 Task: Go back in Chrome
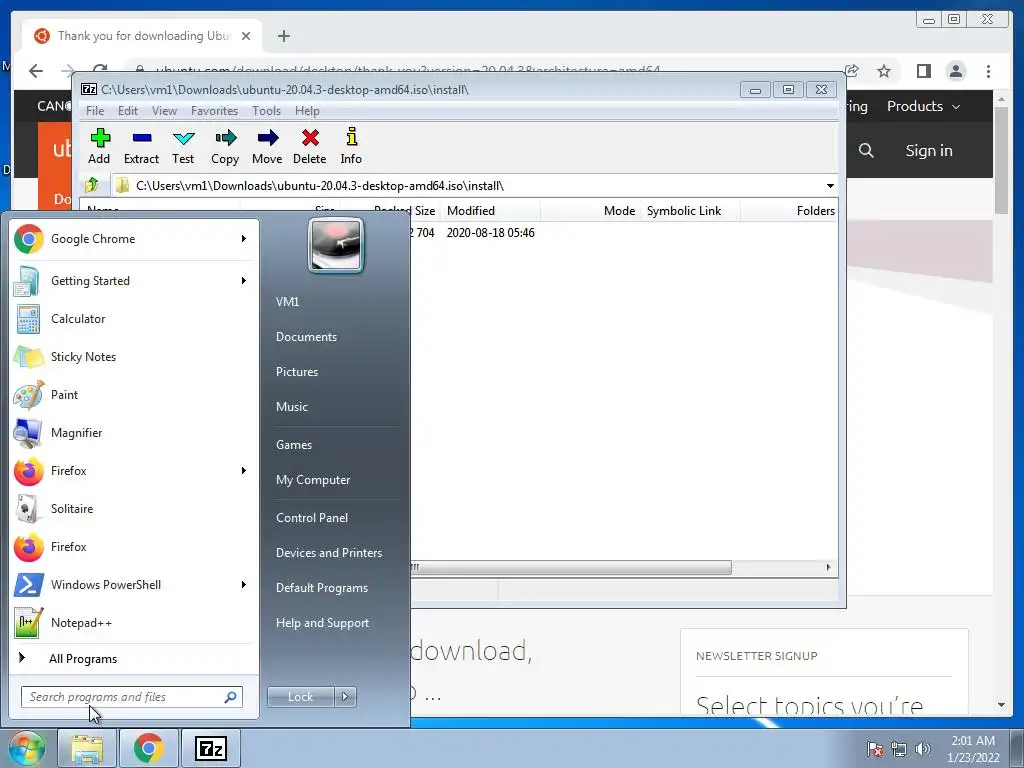36,71
